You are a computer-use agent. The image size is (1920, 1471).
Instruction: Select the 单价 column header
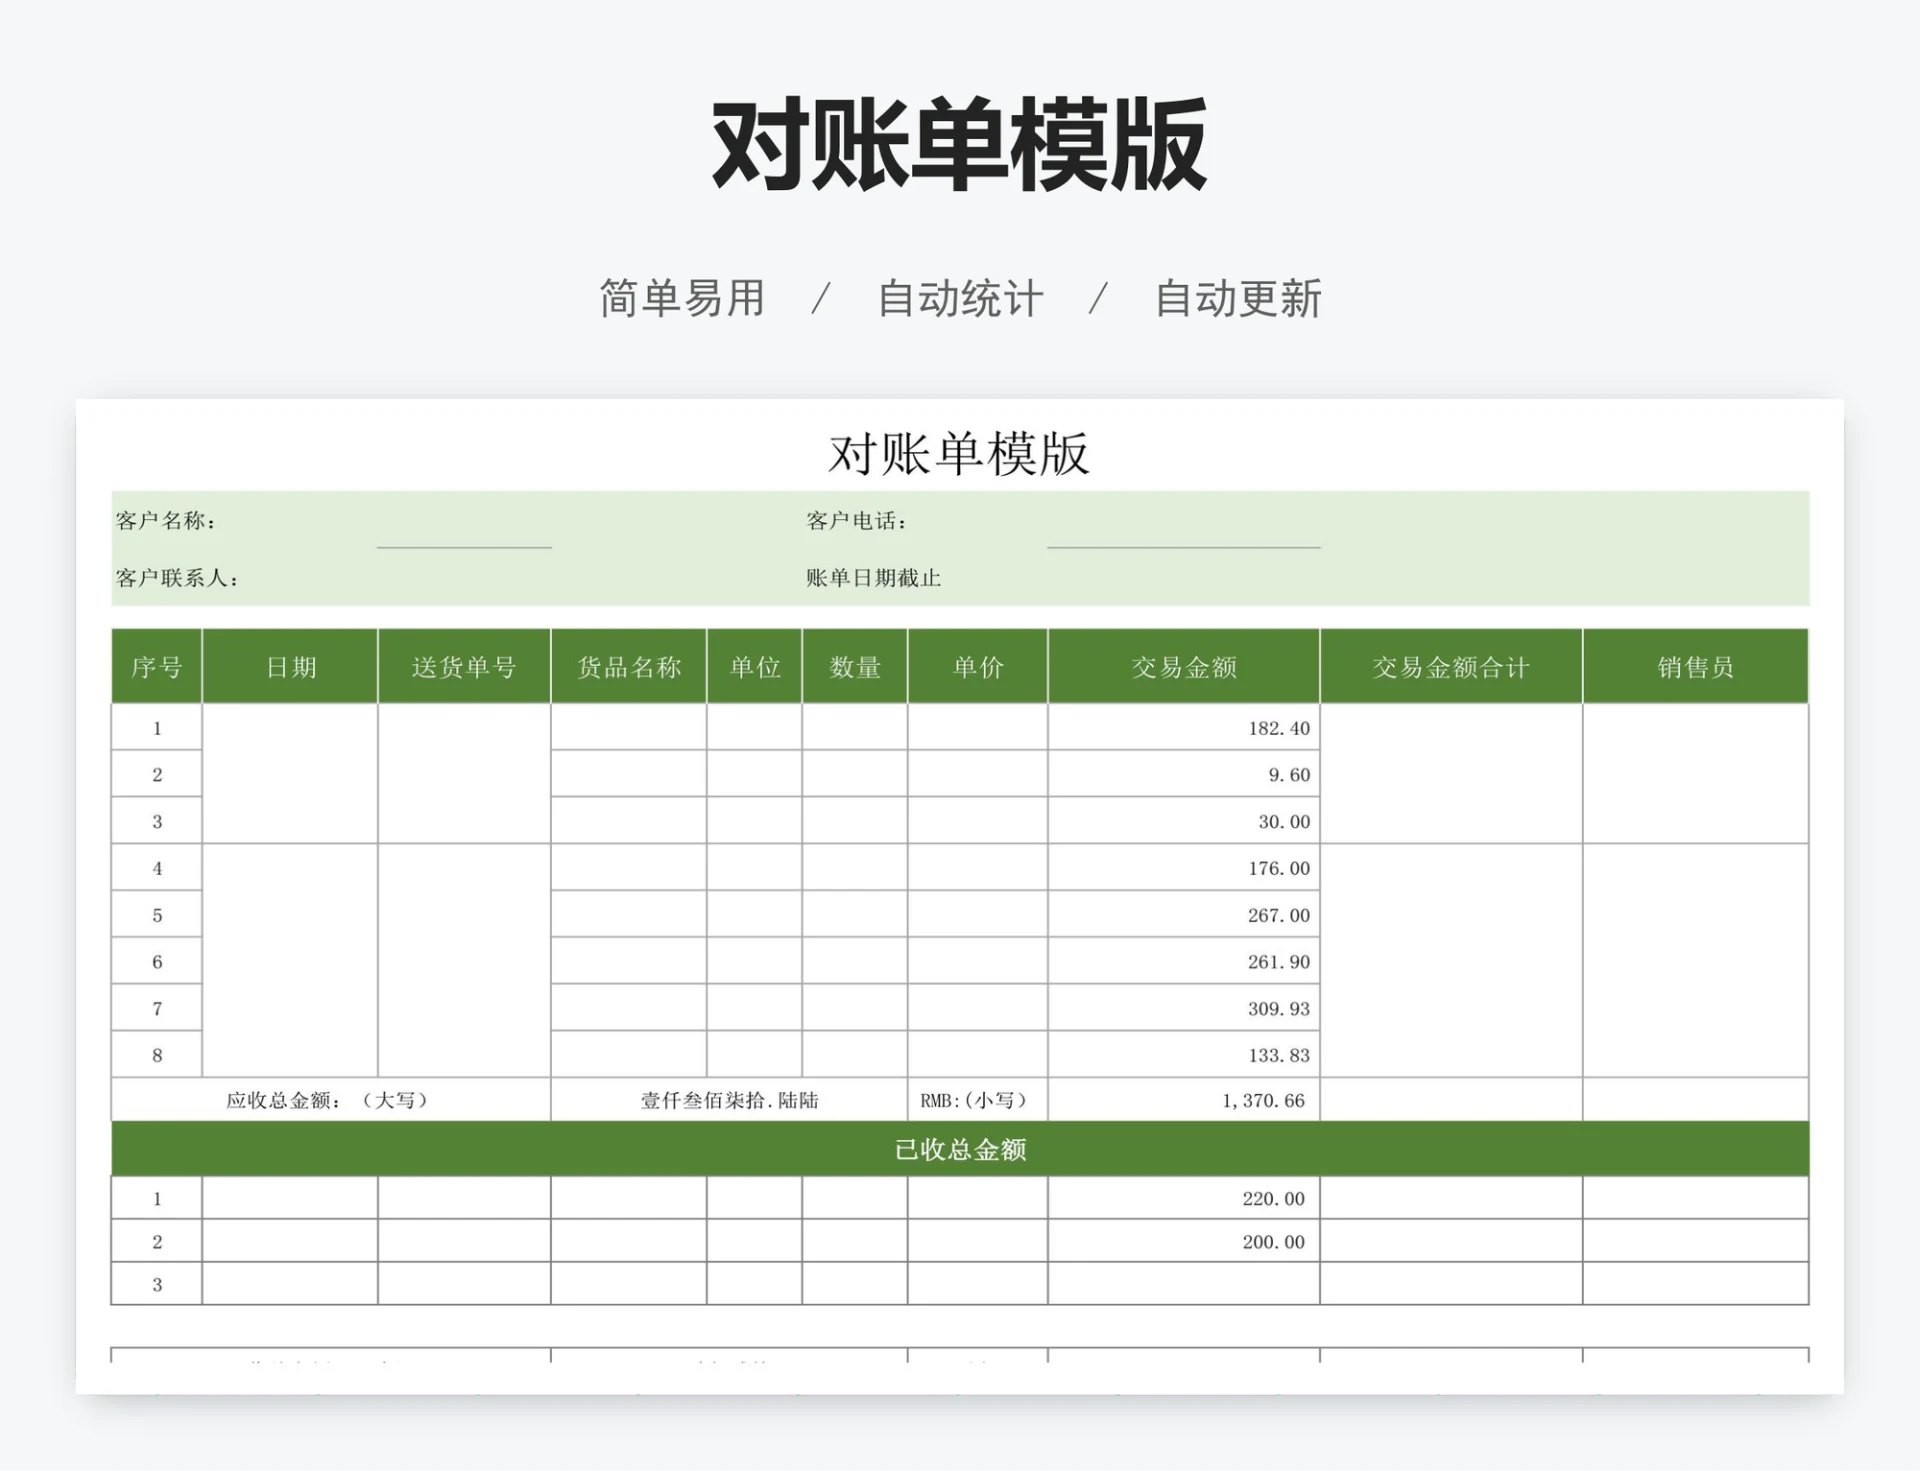975,666
